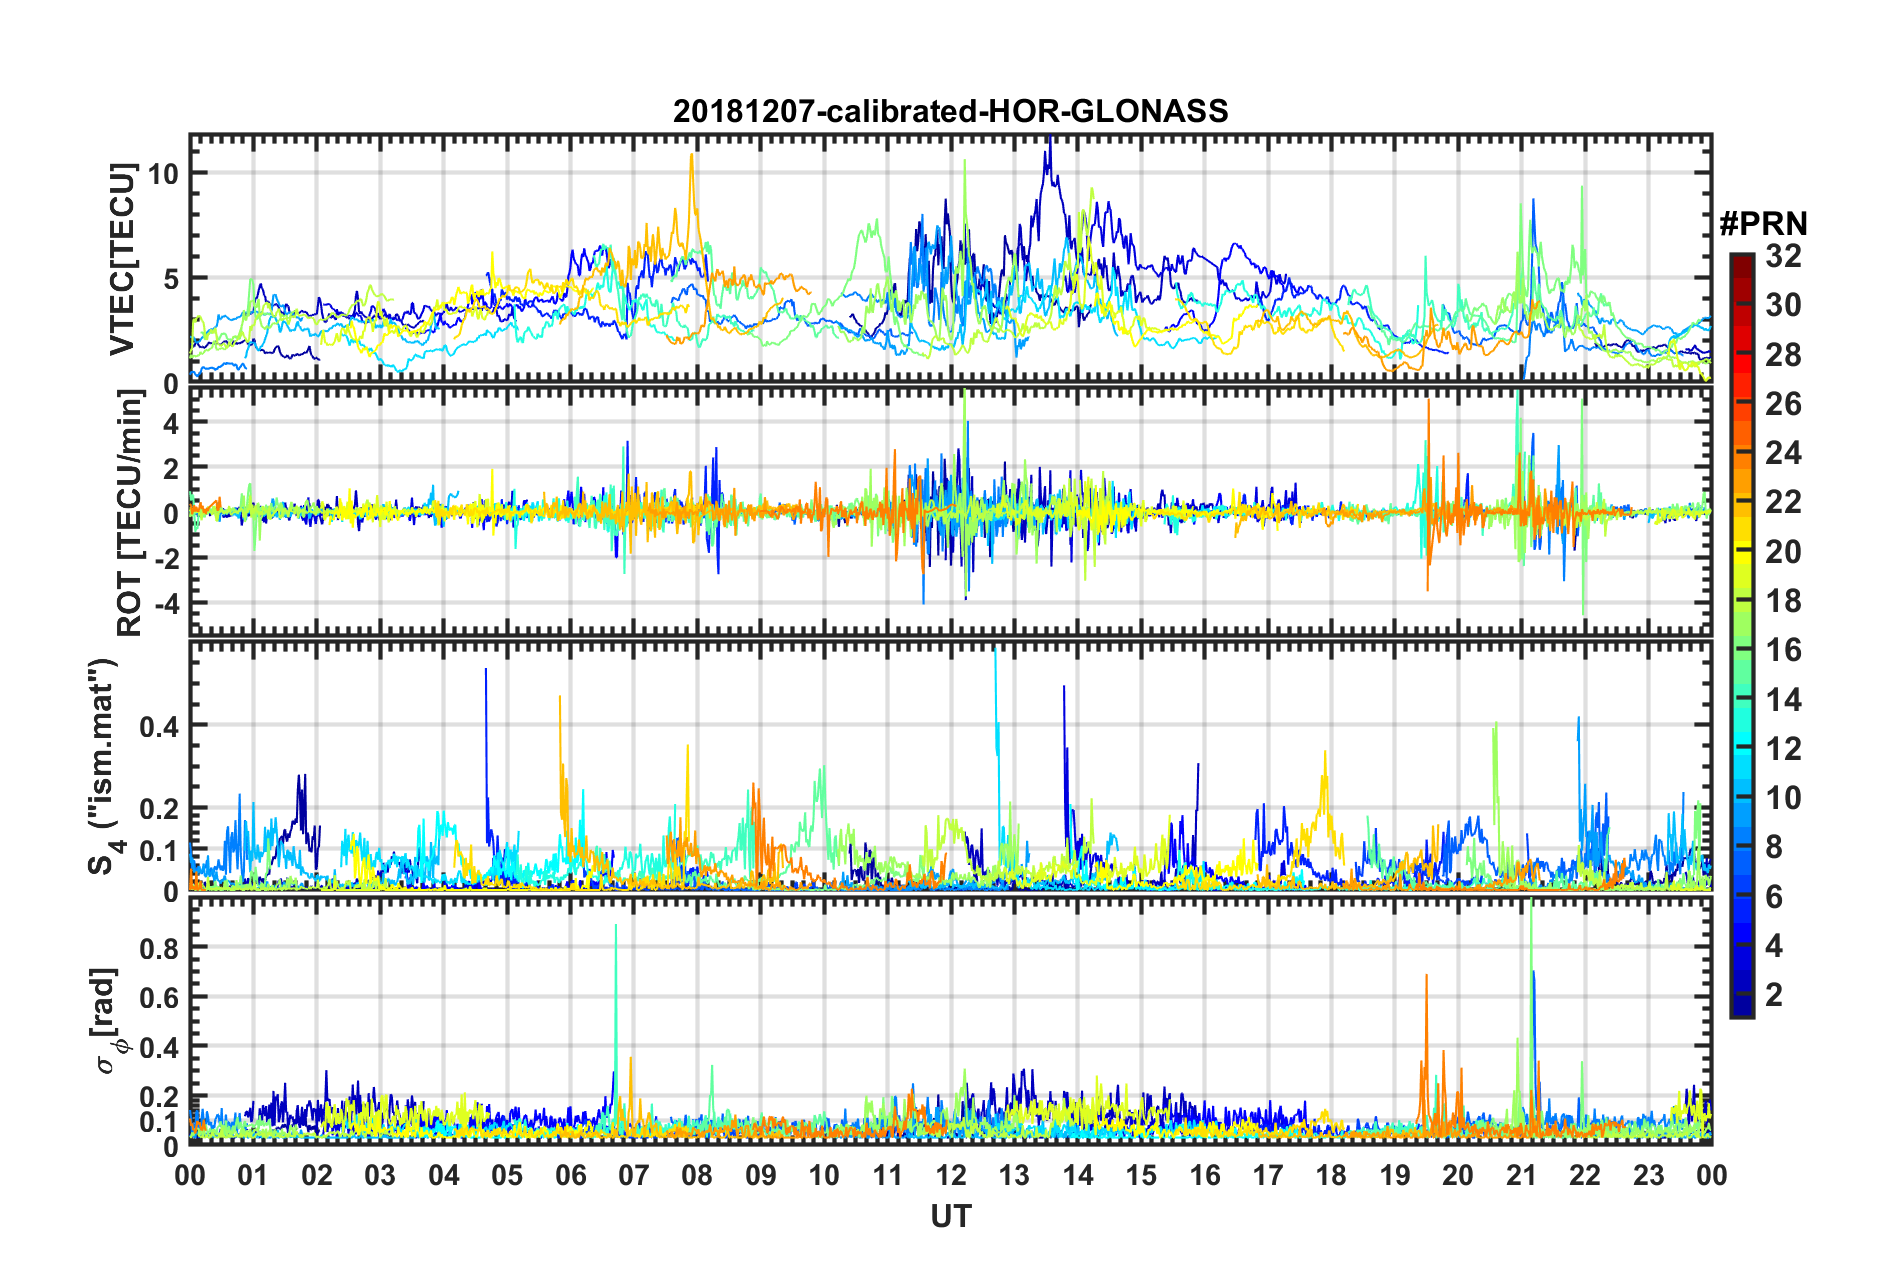Viewport: 1902px width, 1272px height.
Task: Click the #PRN colorbar heading
Action: click(x=1763, y=223)
